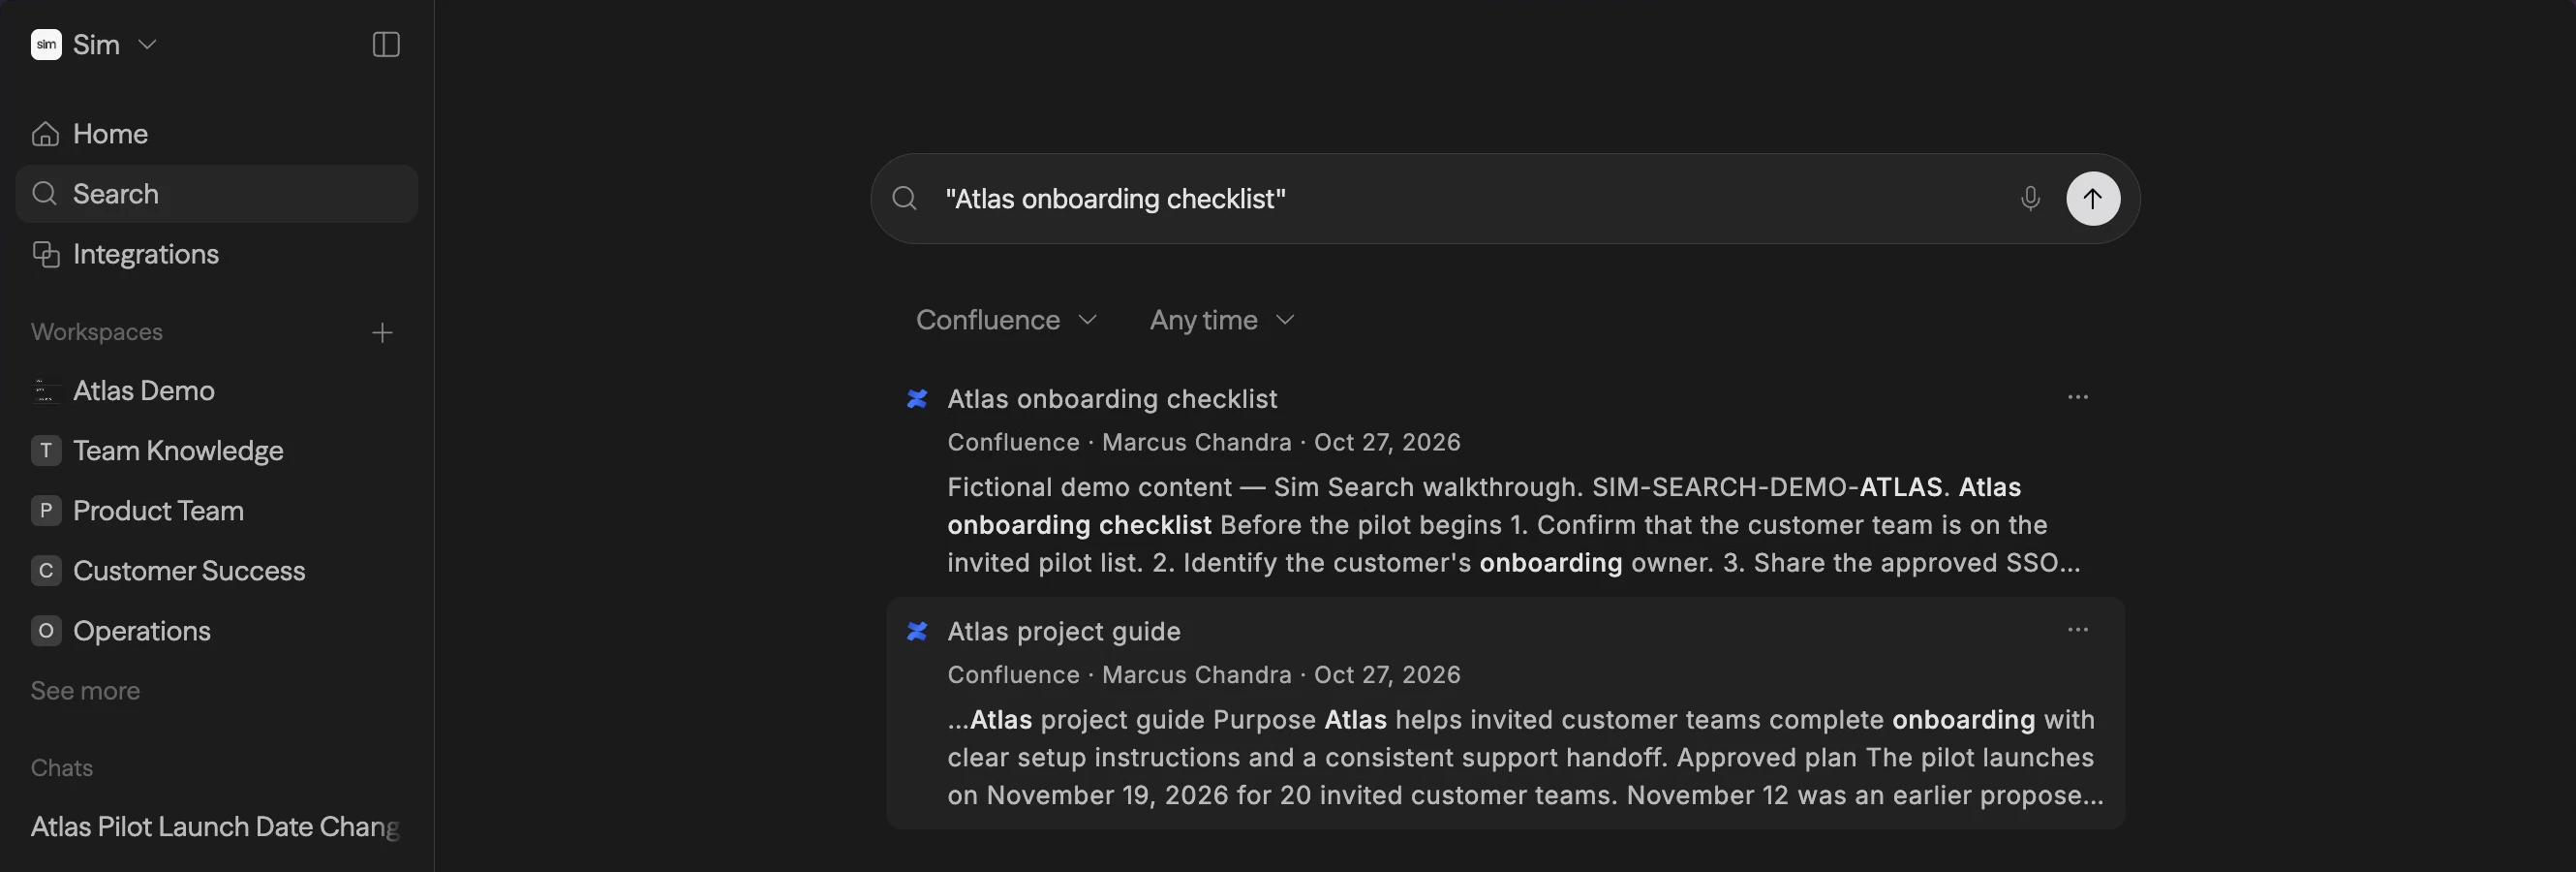Start voice input with microphone icon
The image size is (2576, 872).
(x=2030, y=199)
